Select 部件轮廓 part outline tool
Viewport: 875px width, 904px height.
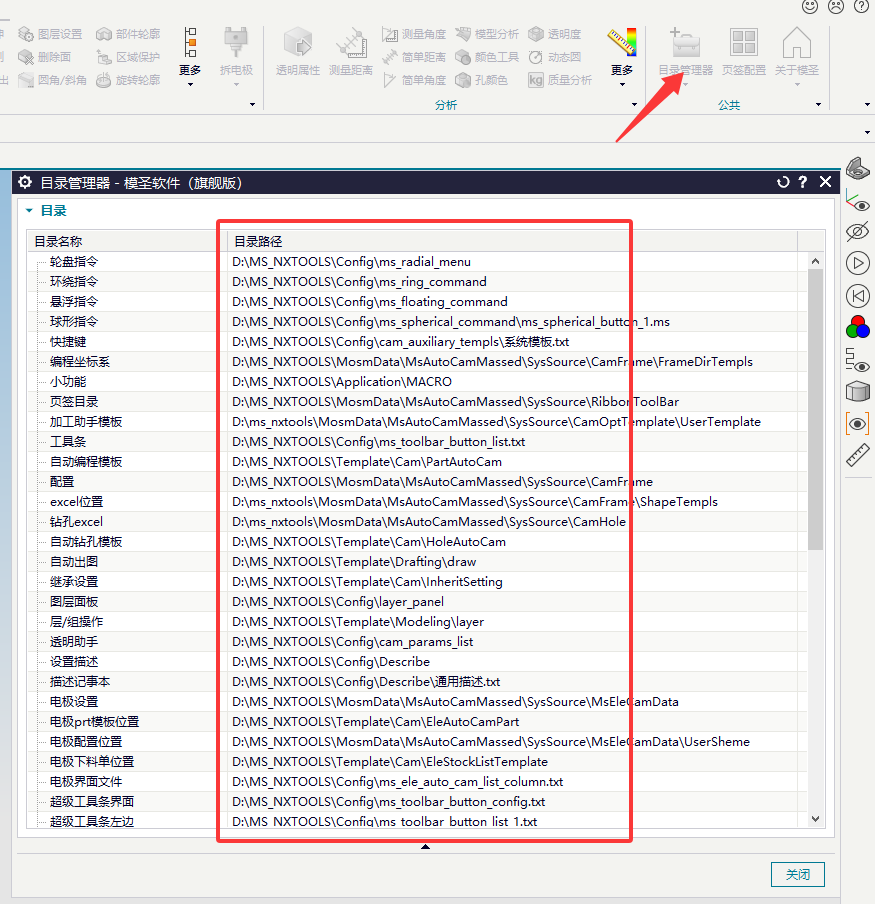point(128,35)
